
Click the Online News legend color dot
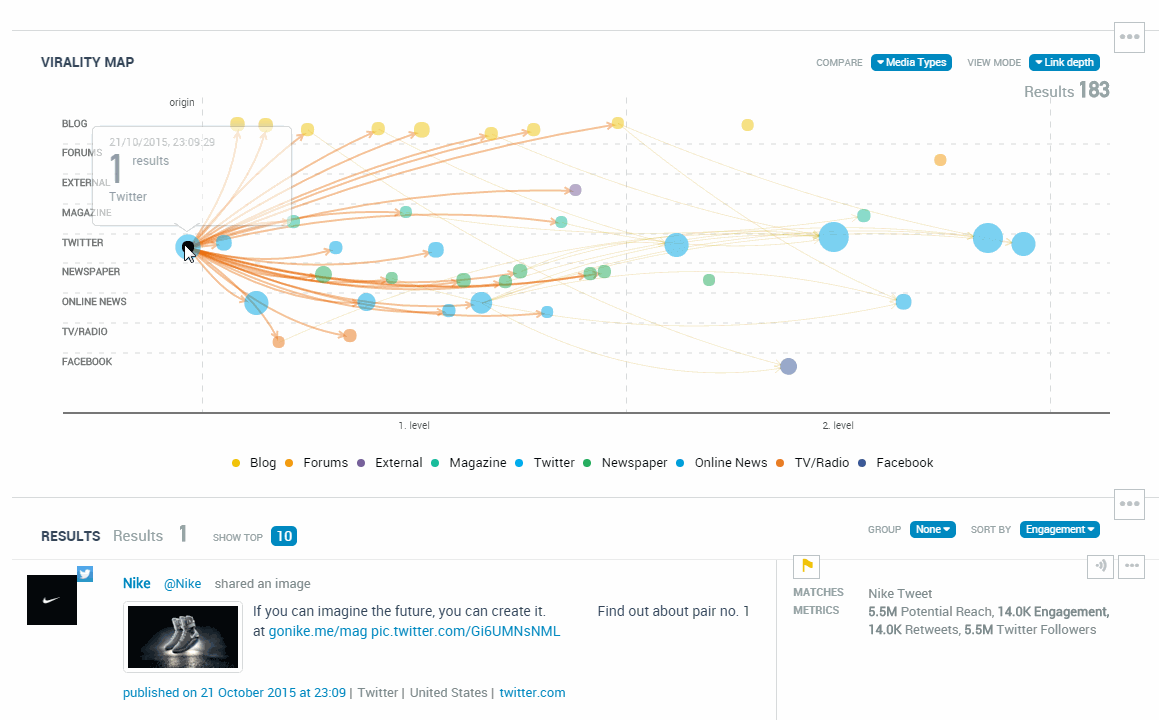pos(680,463)
